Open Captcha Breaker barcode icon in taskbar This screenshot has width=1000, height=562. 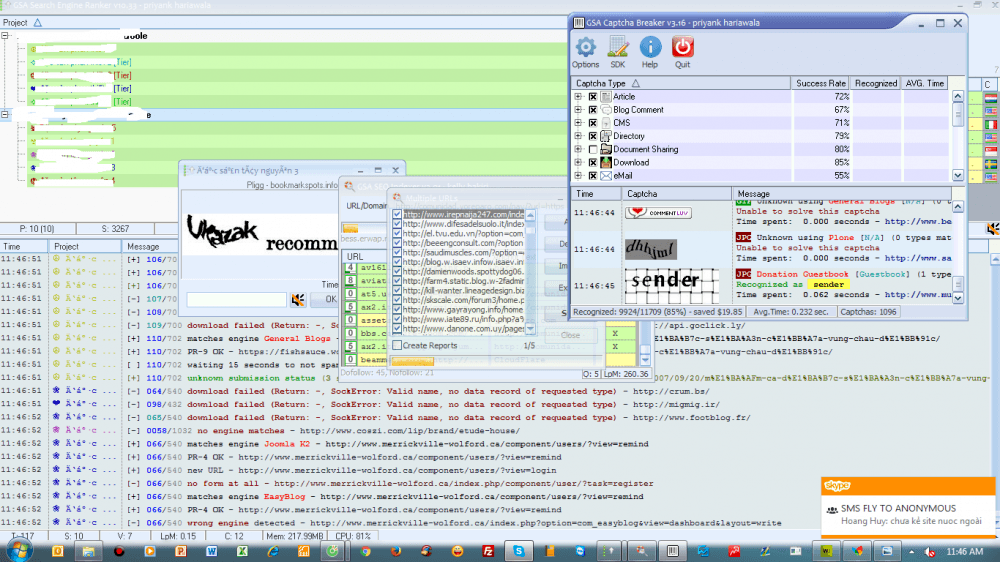click(x=673, y=551)
